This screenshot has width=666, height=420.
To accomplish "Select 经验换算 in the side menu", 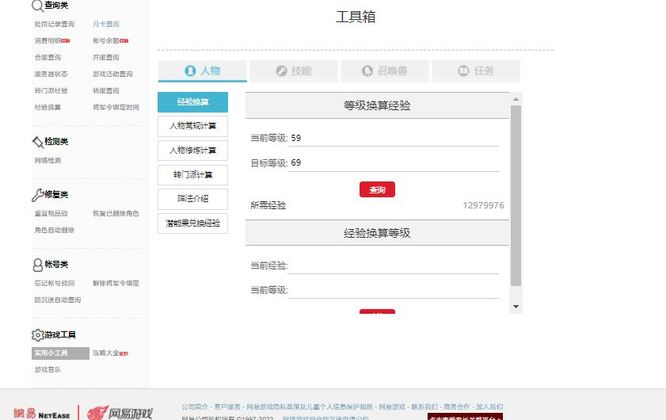I will click(193, 102).
